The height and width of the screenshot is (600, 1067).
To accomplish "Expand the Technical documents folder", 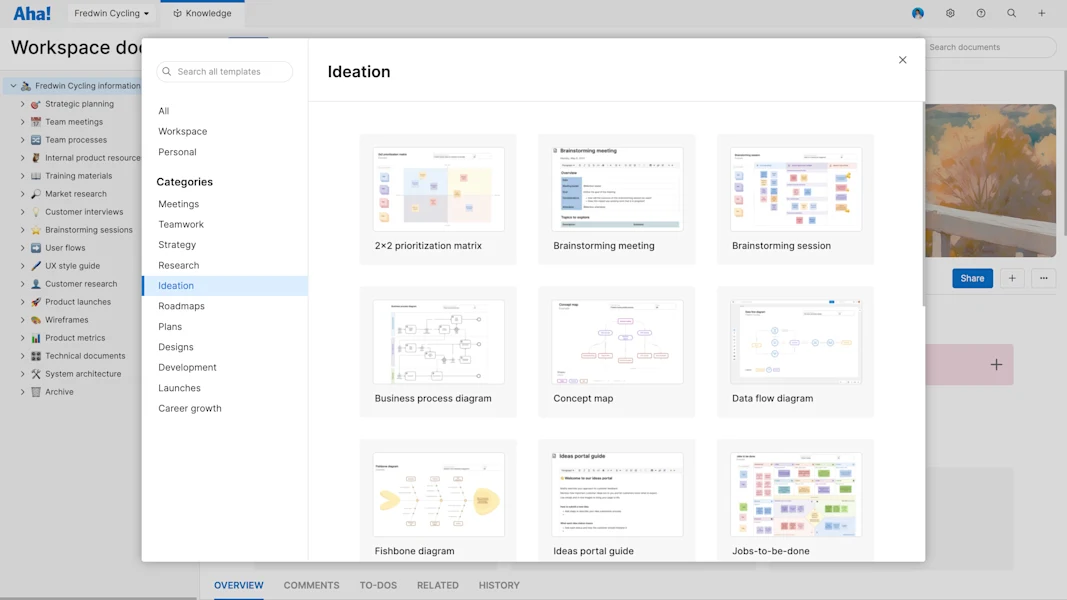I will 22,356.
